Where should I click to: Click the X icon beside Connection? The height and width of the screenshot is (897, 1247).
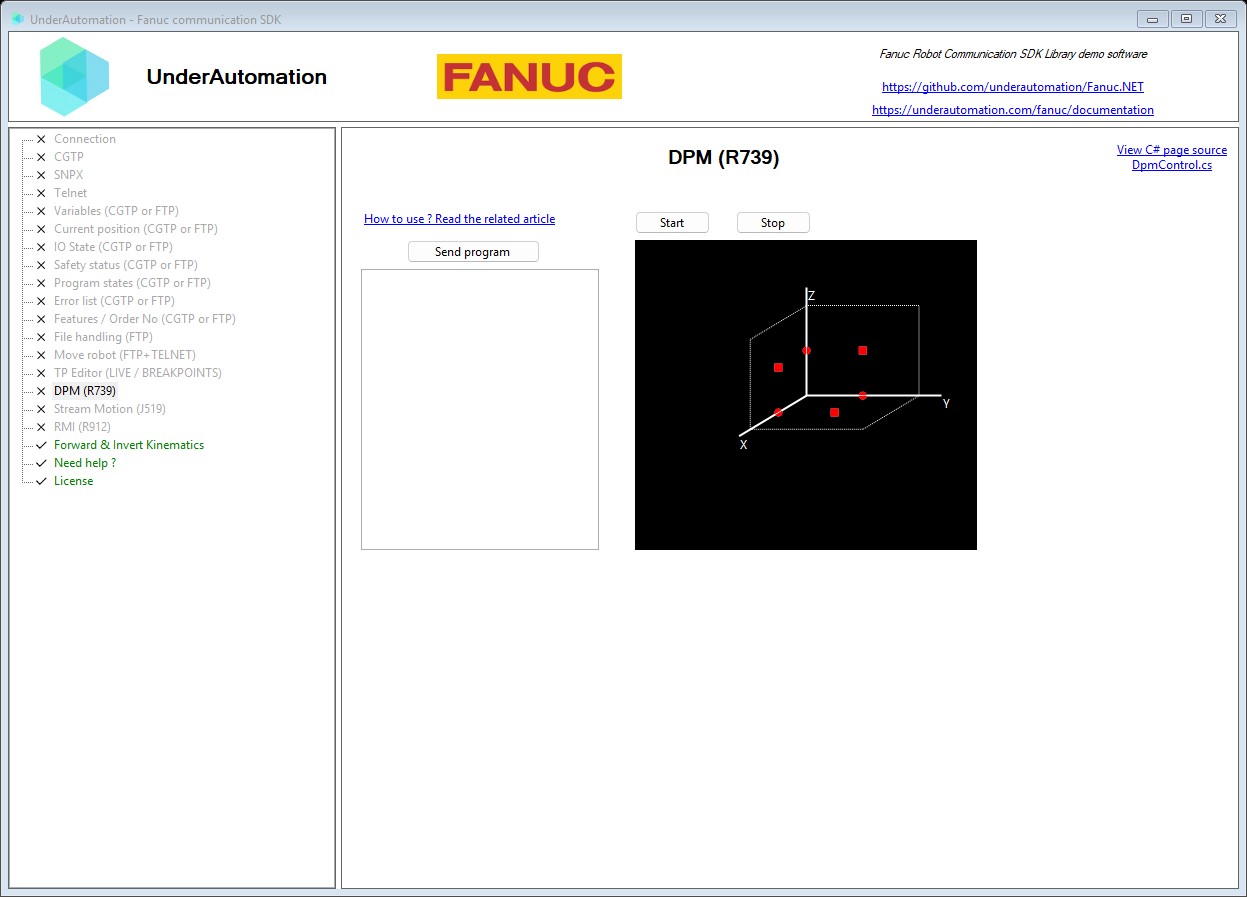[x=41, y=139]
